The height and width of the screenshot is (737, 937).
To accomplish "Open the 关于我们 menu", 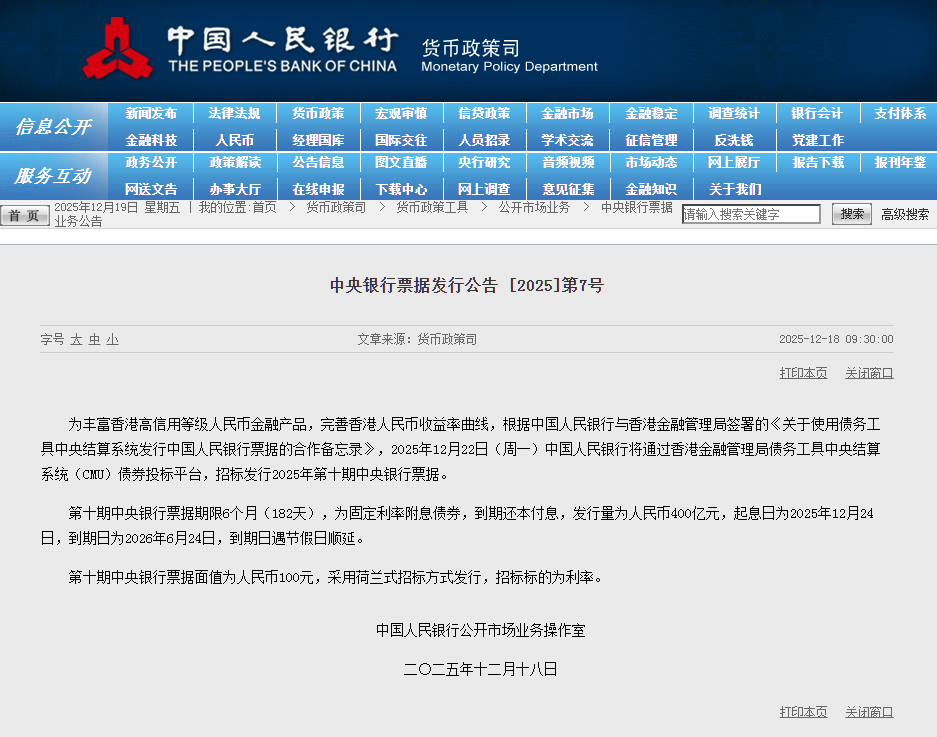I will 735,188.
